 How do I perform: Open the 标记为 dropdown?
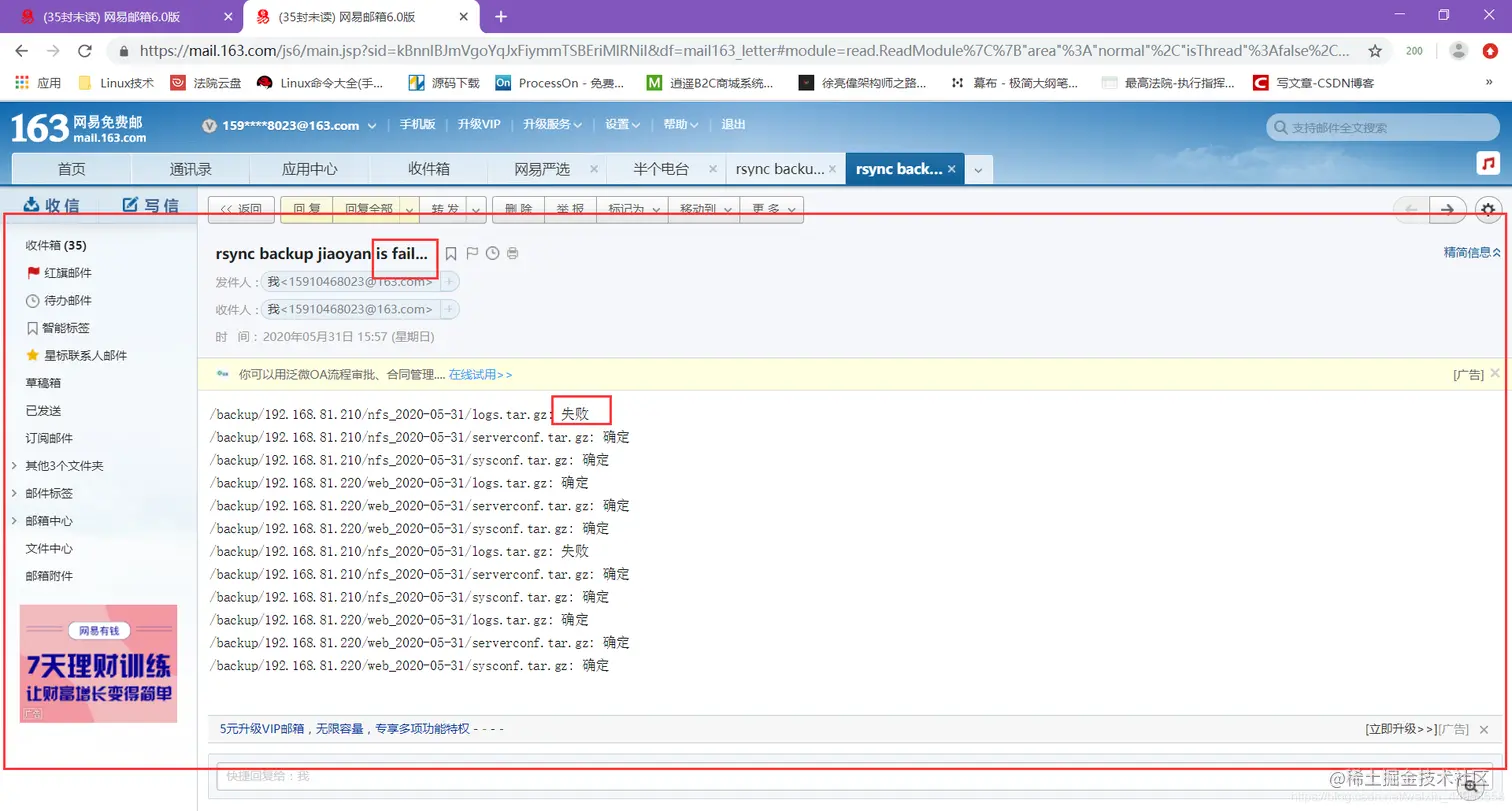pos(632,209)
